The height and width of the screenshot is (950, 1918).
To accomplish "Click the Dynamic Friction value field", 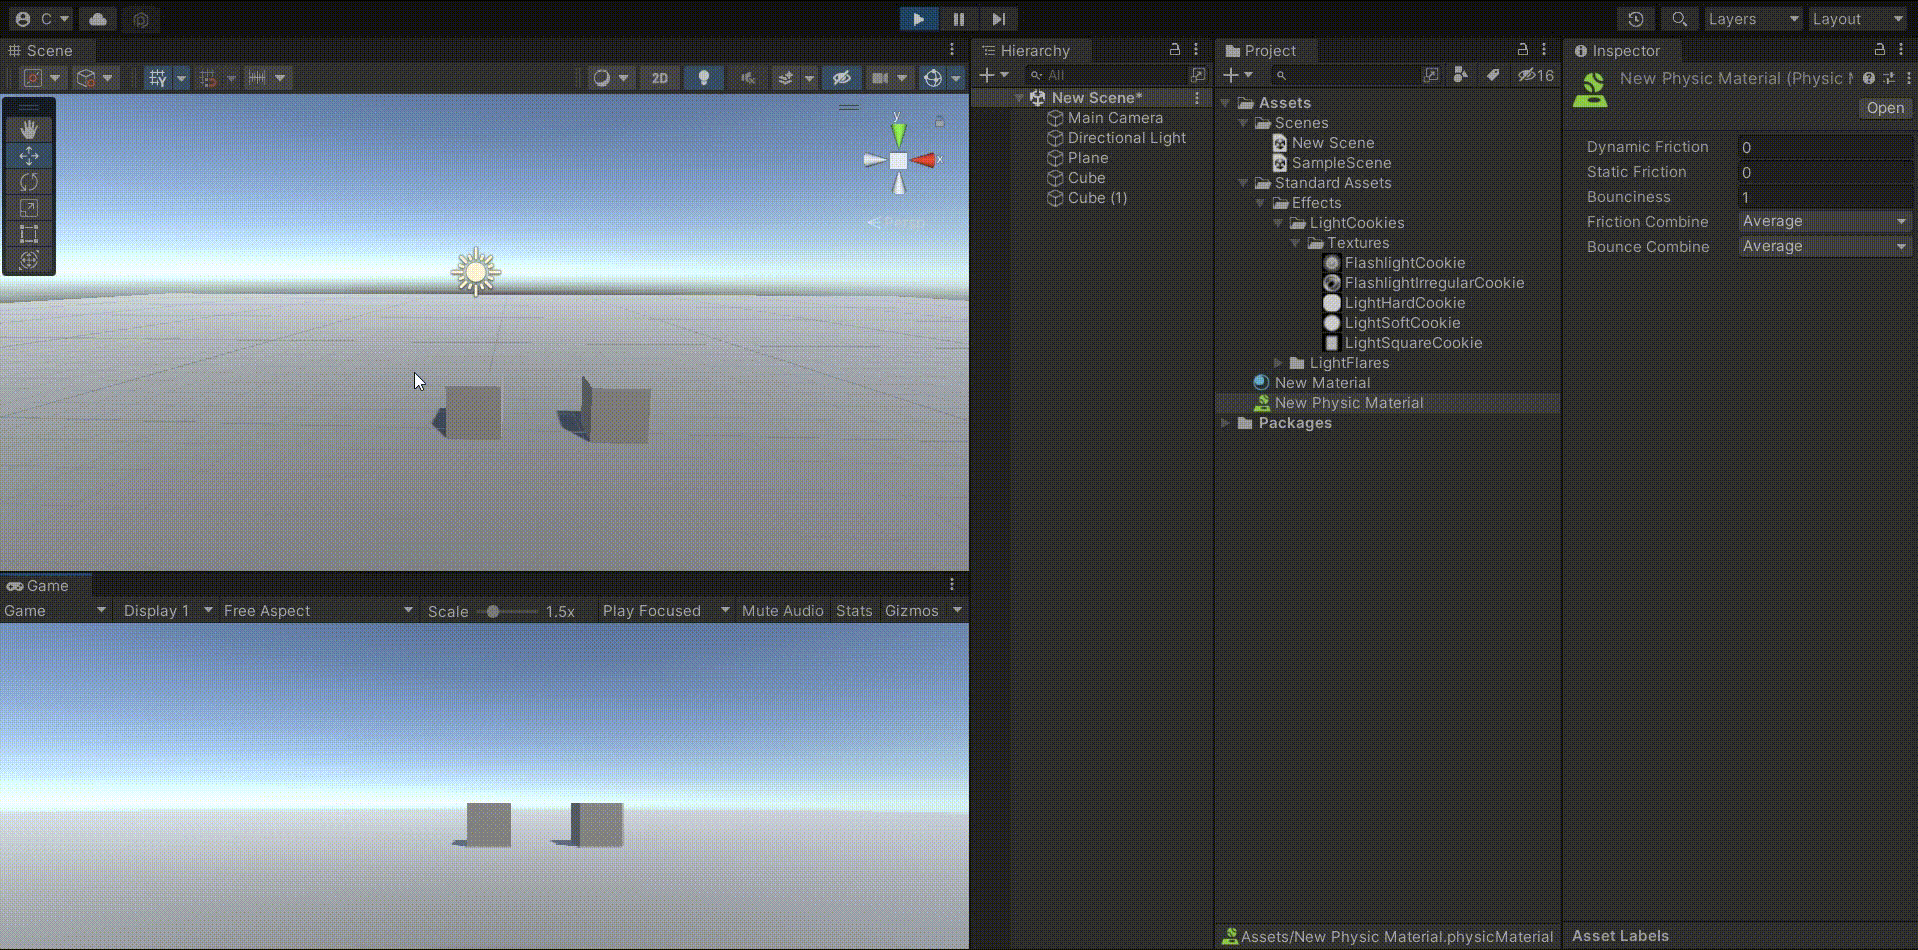I will pos(1825,147).
